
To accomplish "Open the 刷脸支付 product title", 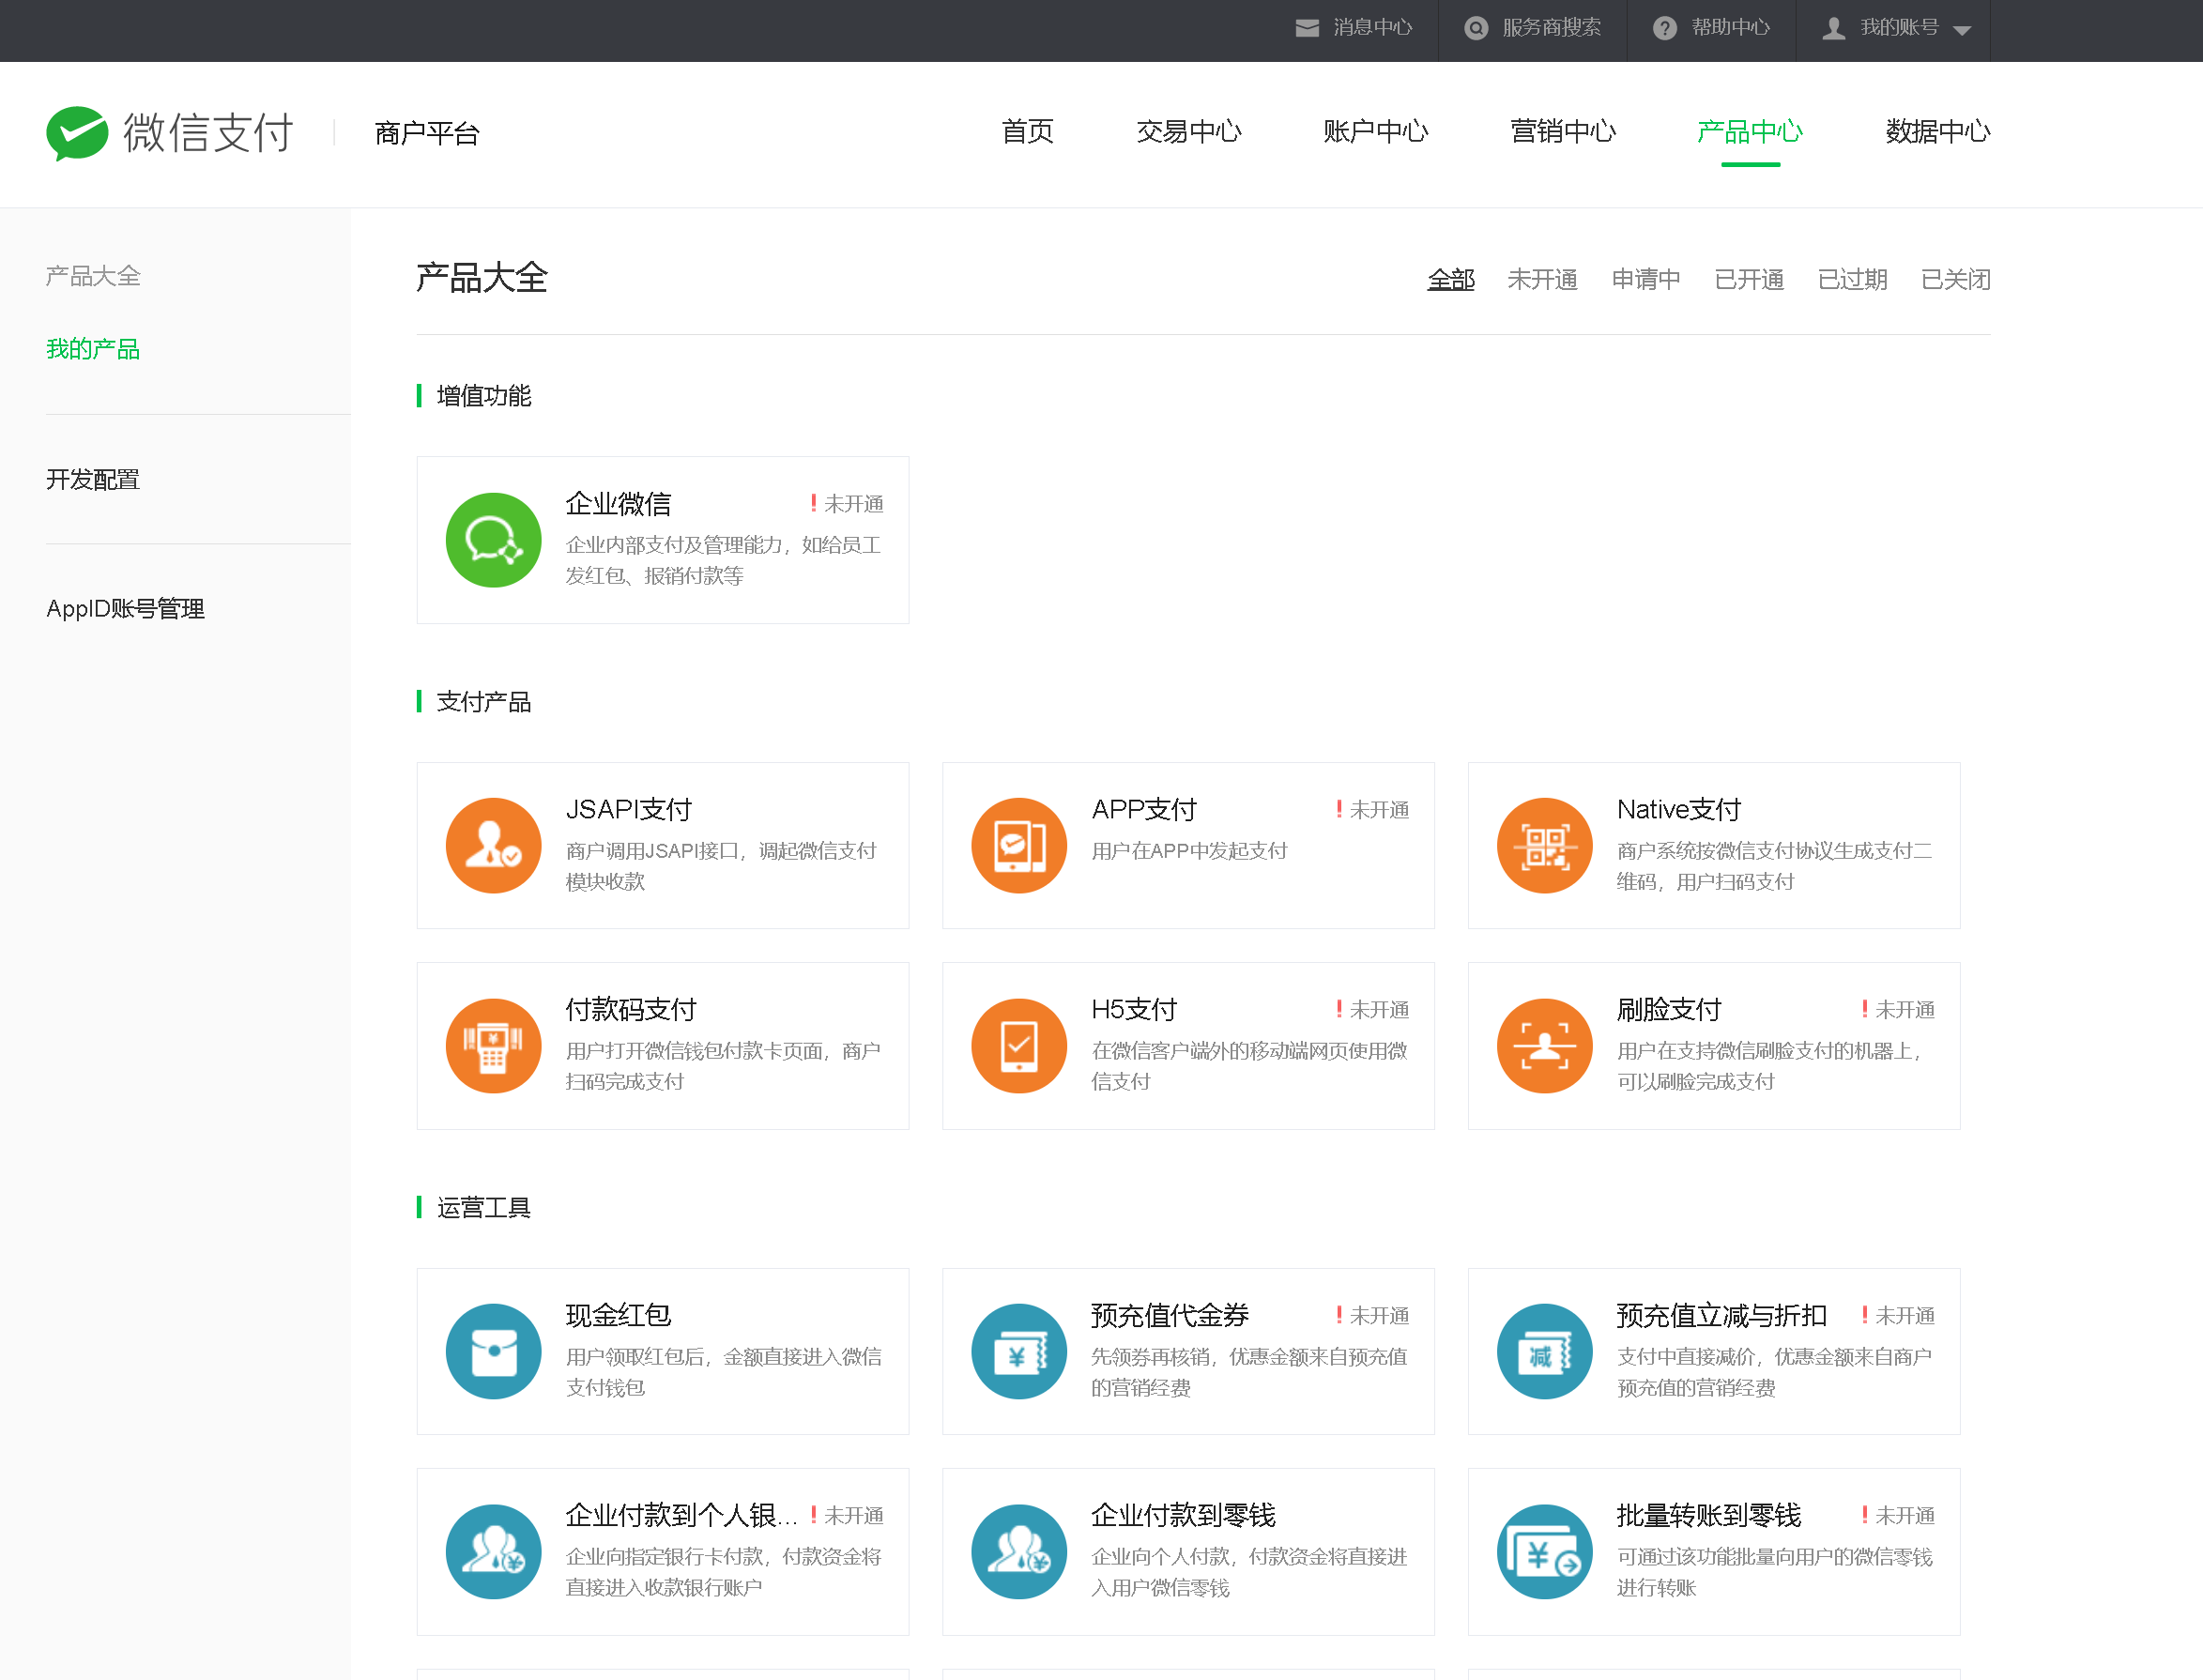I will 1669,1009.
